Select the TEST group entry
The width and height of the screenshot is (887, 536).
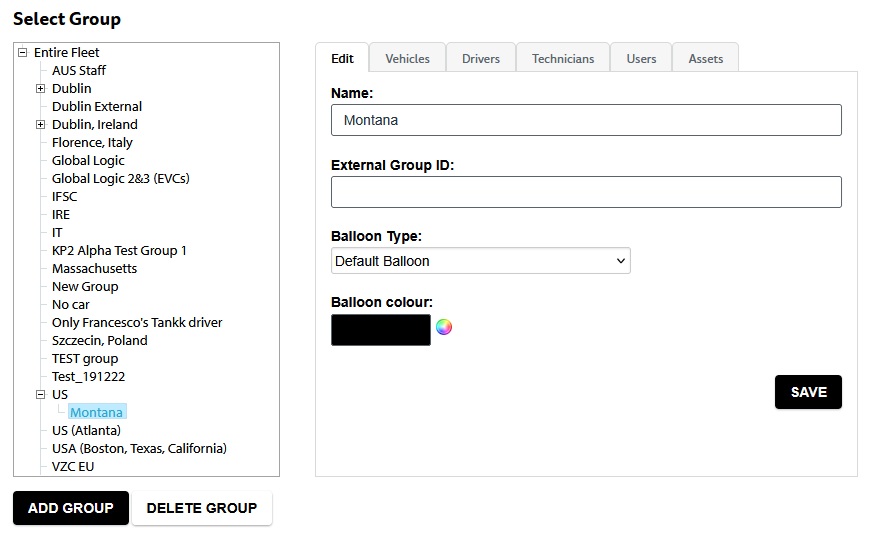pyautogui.click(x=85, y=359)
